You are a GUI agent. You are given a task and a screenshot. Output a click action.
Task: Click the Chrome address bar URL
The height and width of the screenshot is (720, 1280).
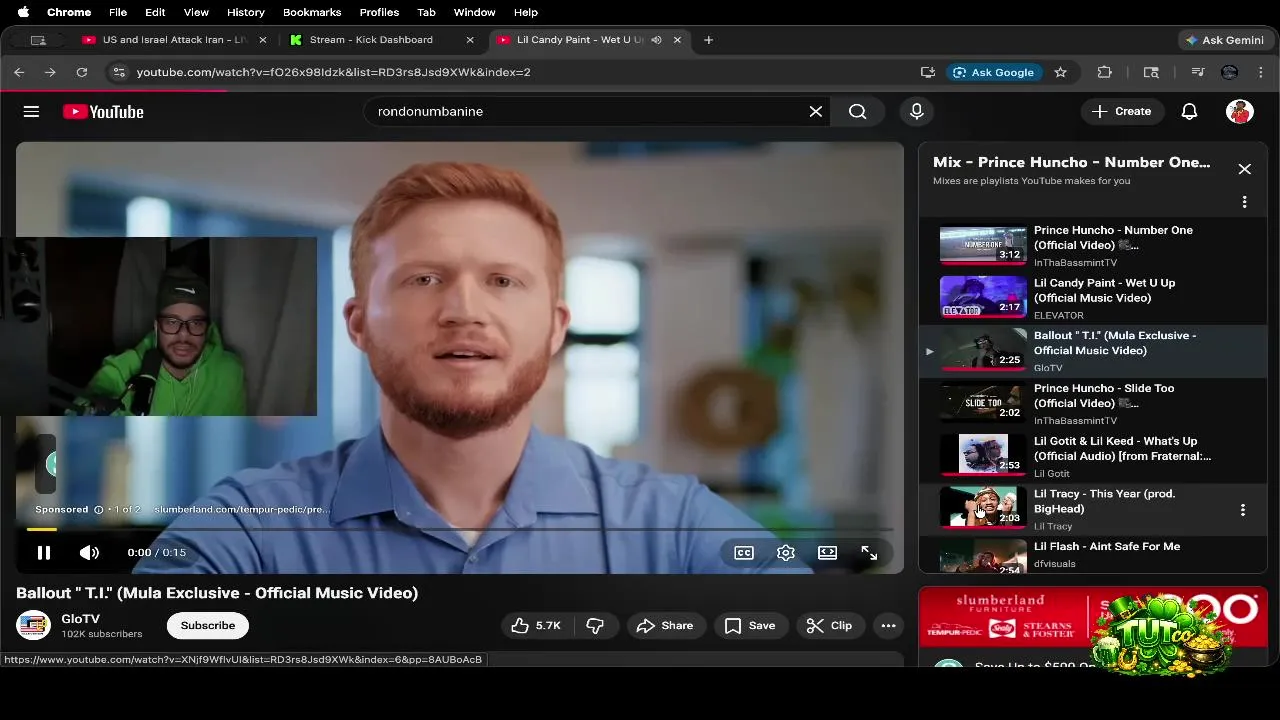[334, 72]
